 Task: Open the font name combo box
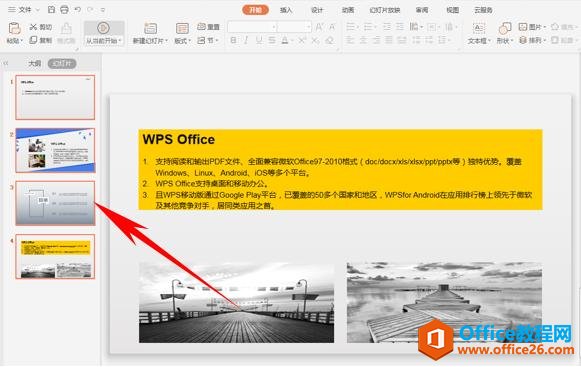pos(252,27)
